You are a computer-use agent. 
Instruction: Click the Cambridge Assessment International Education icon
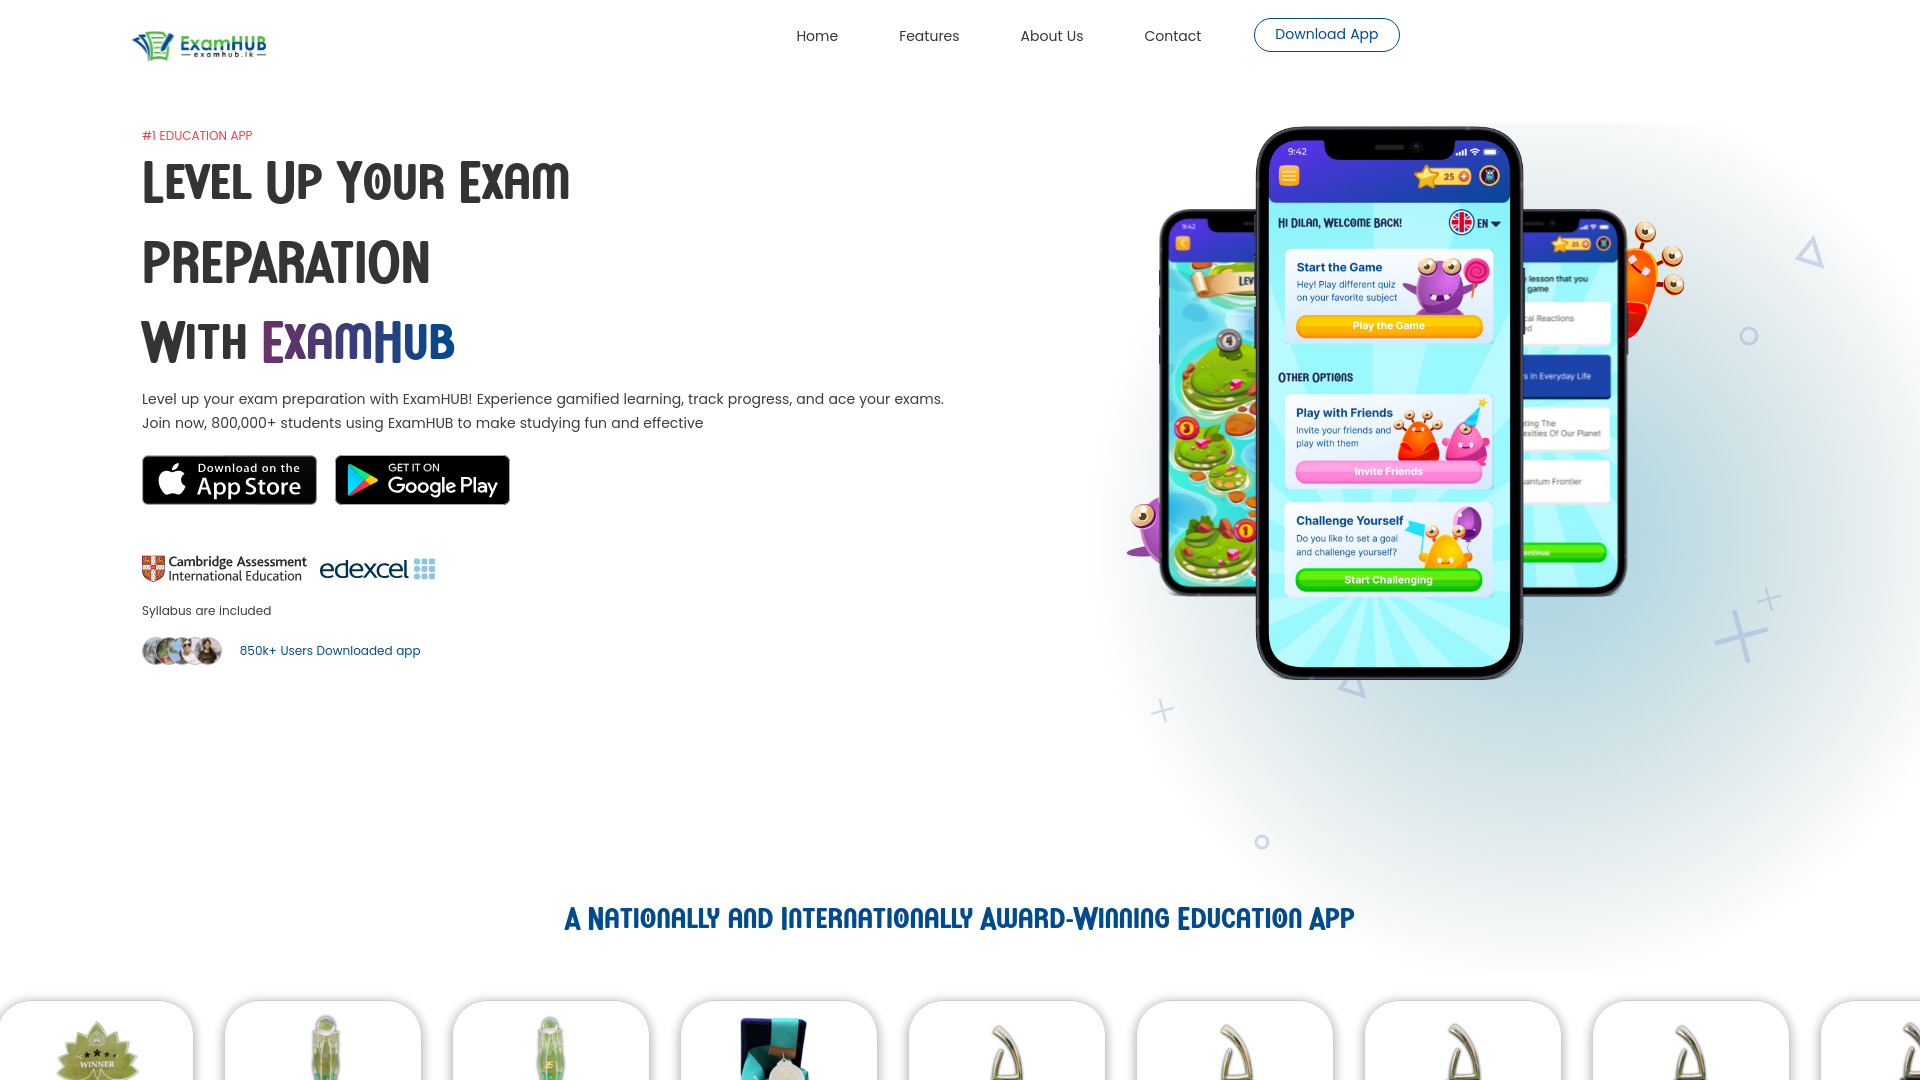click(223, 568)
